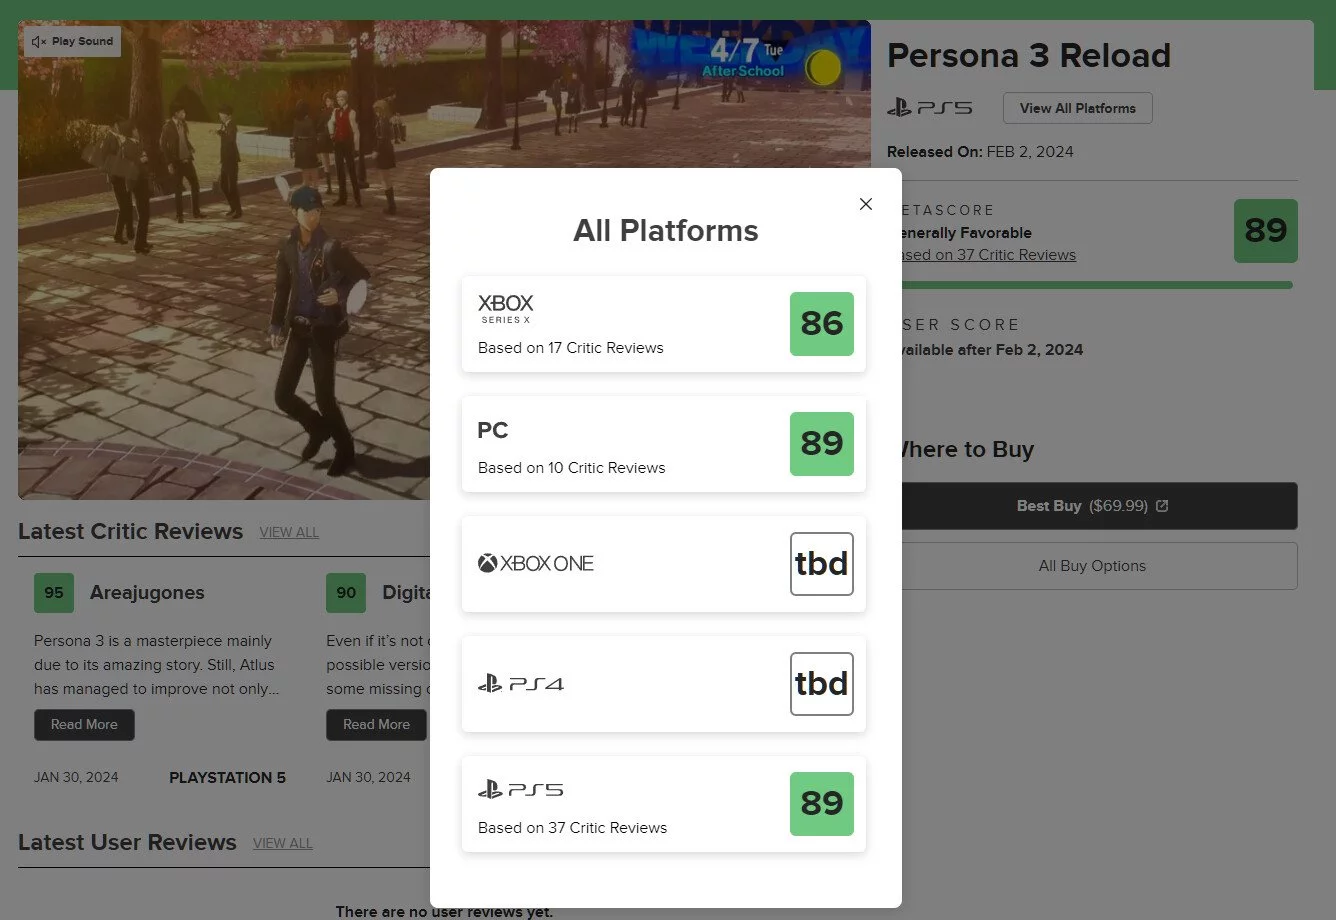Click the 90 critic score badge
1336x920 pixels.
[346, 593]
